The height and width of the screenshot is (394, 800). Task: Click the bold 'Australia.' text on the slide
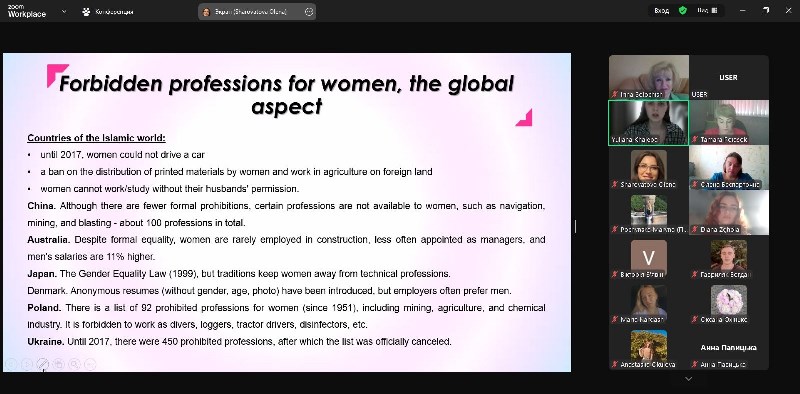(48, 239)
